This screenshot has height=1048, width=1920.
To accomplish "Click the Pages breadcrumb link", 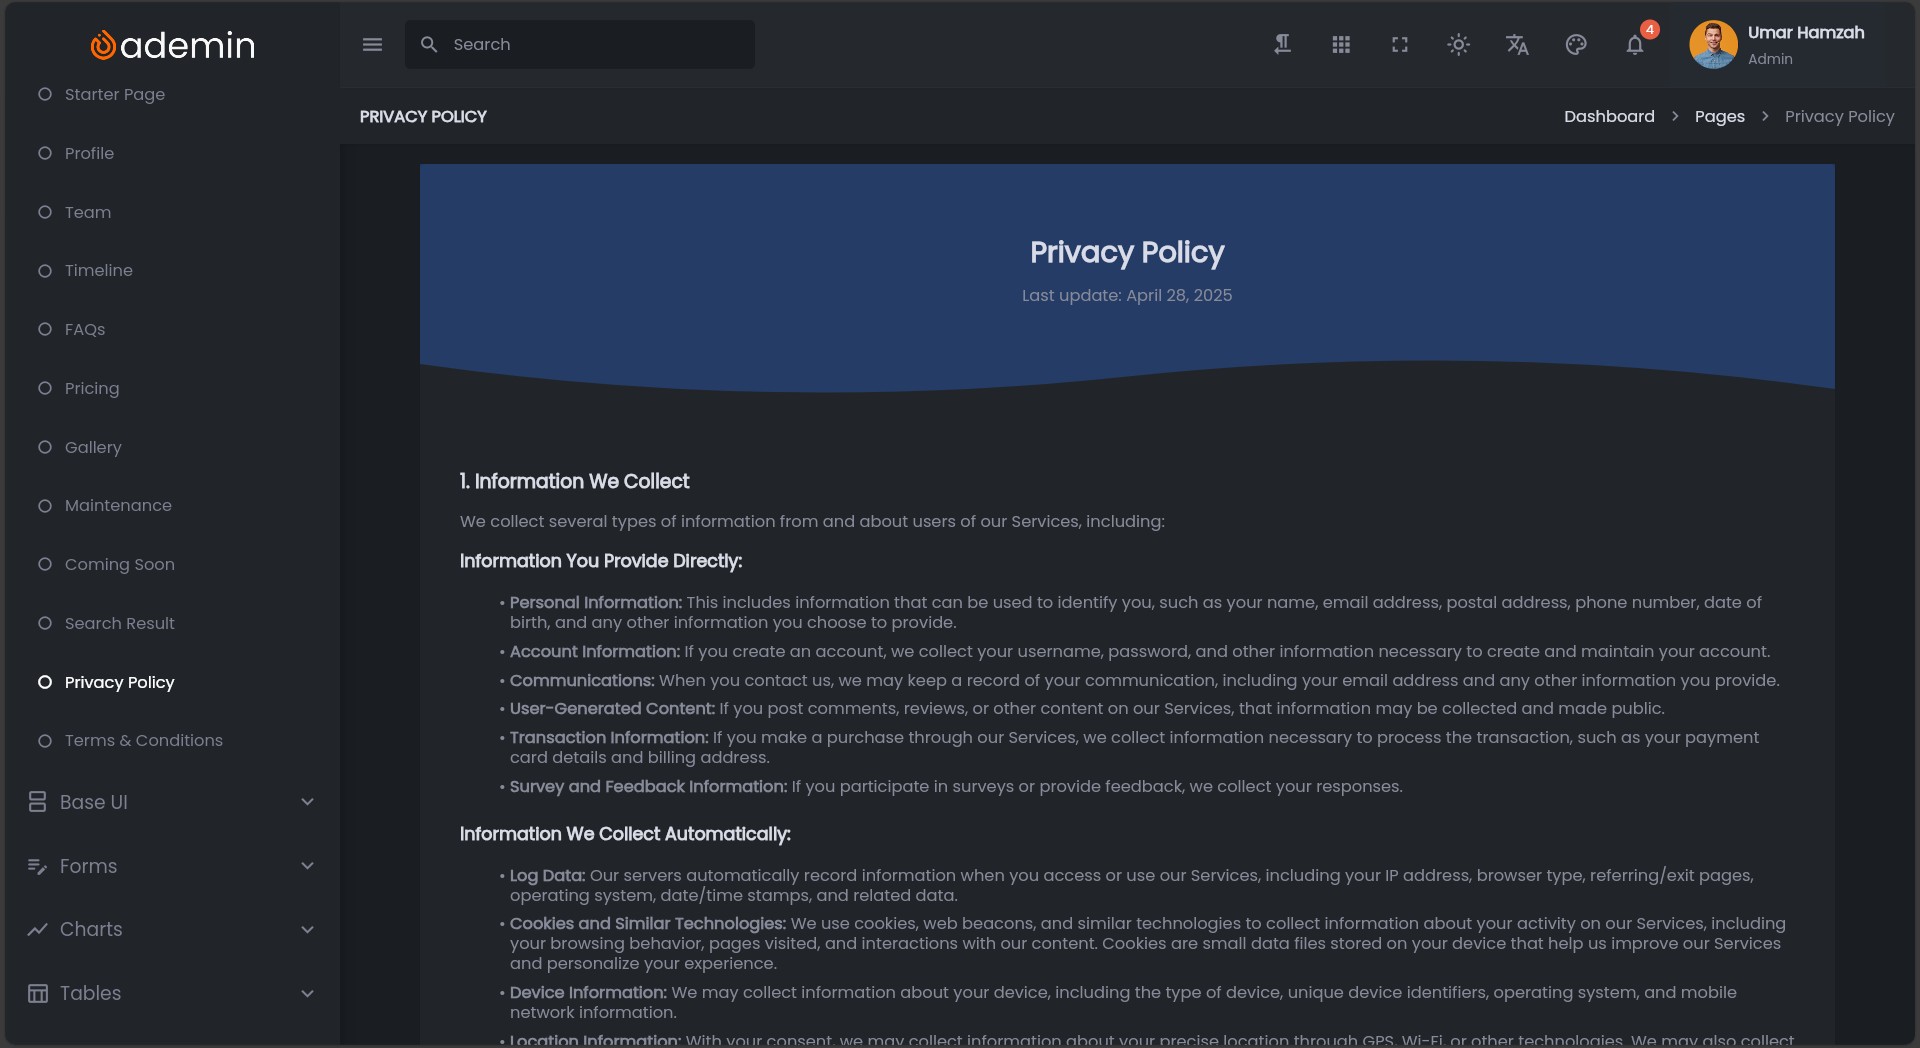I will [1719, 117].
